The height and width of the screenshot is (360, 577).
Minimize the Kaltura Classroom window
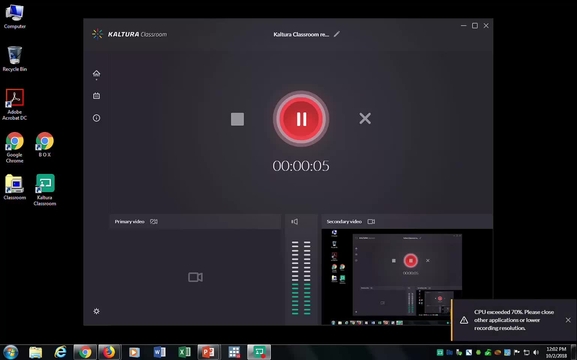tap(464, 25)
